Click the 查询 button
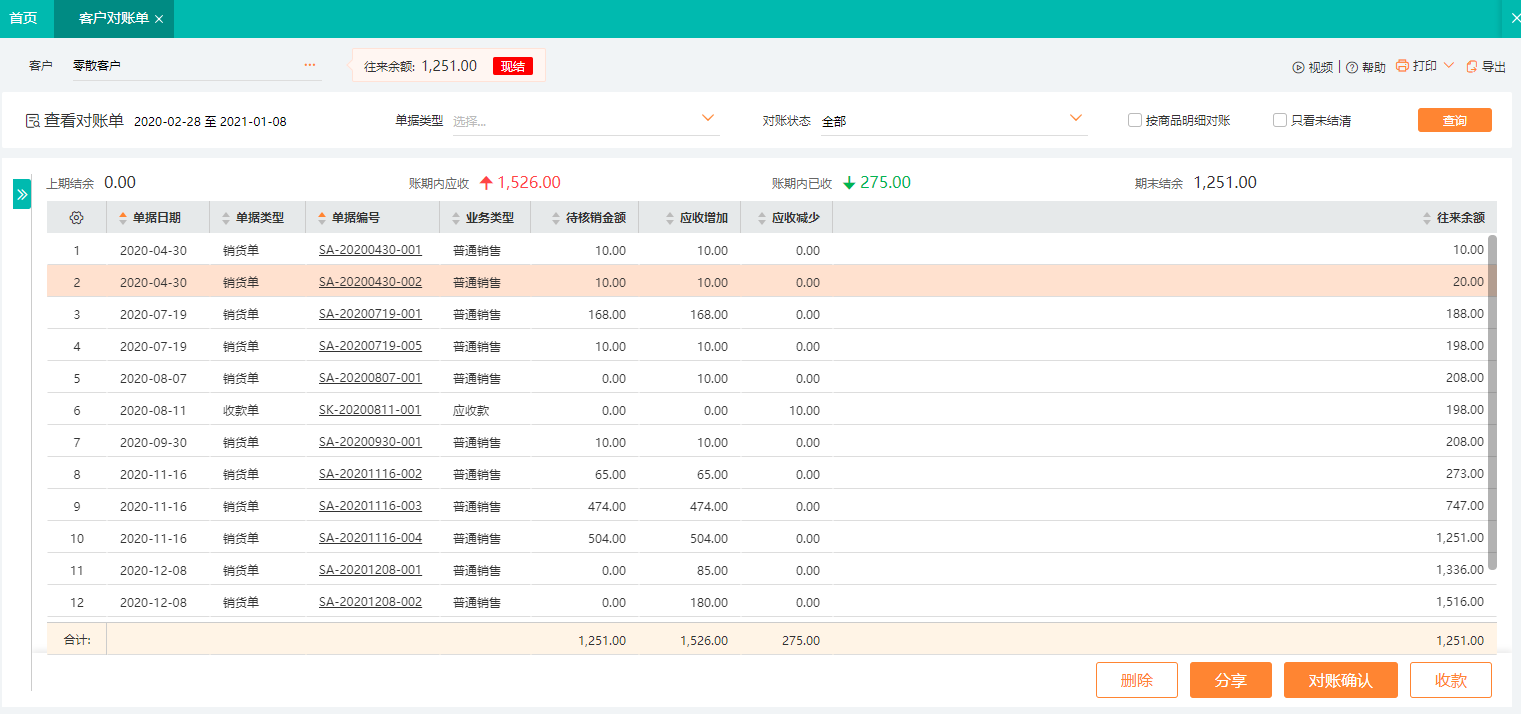This screenshot has width=1521, height=714. [1454, 120]
